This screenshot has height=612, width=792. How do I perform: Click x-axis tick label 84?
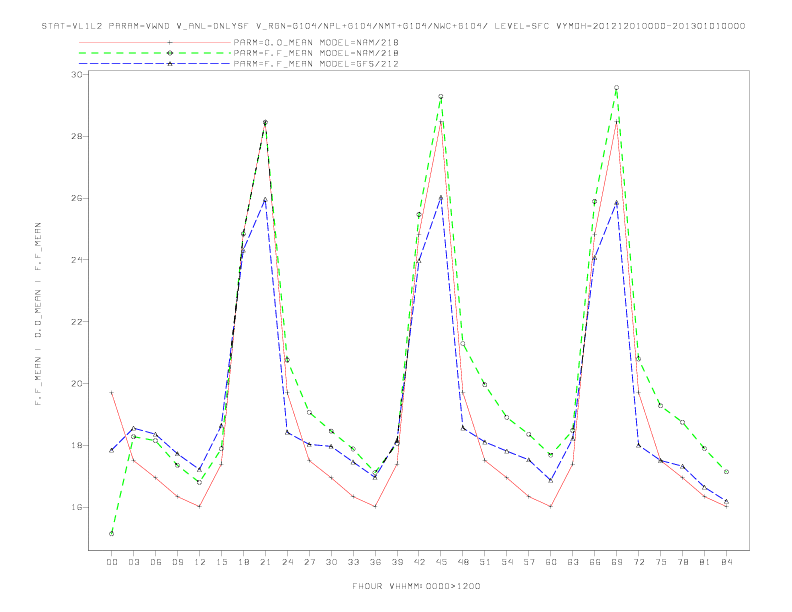727,562
